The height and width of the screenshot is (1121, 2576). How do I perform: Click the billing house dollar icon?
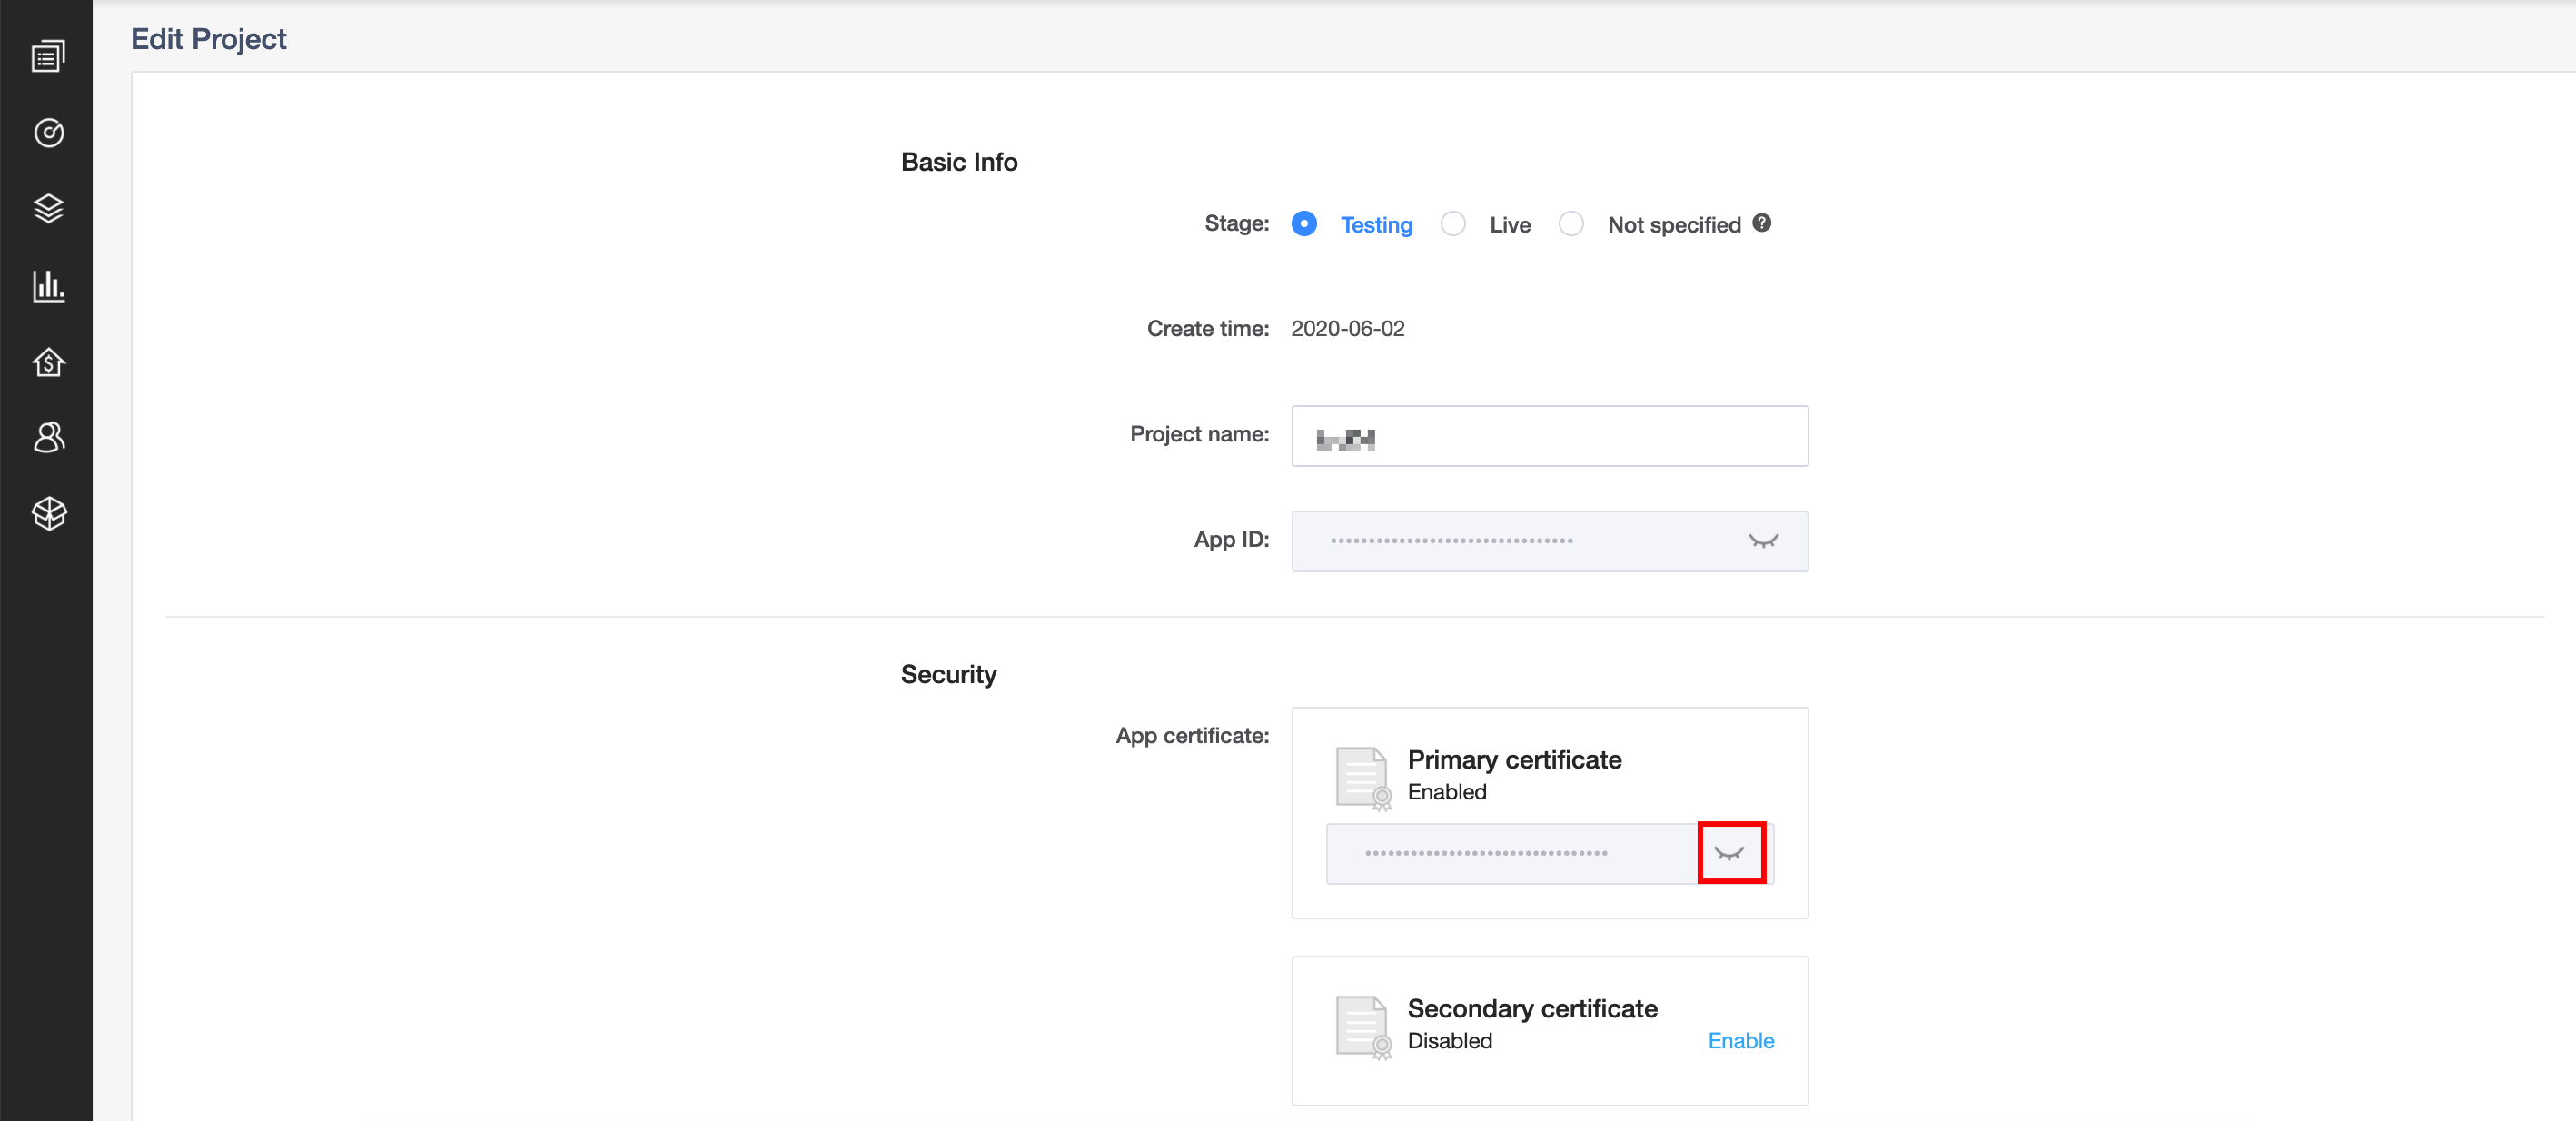pyautogui.click(x=48, y=362)
